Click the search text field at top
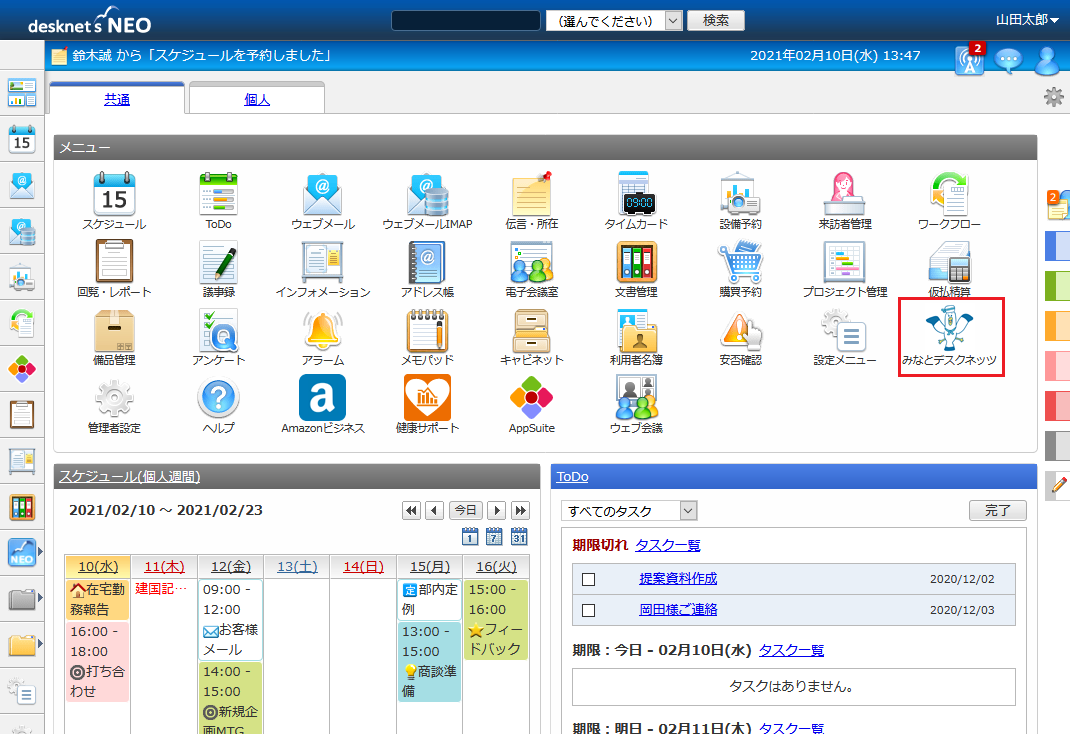Screen dimensions: 1070x734 click(x=466, y=21)
